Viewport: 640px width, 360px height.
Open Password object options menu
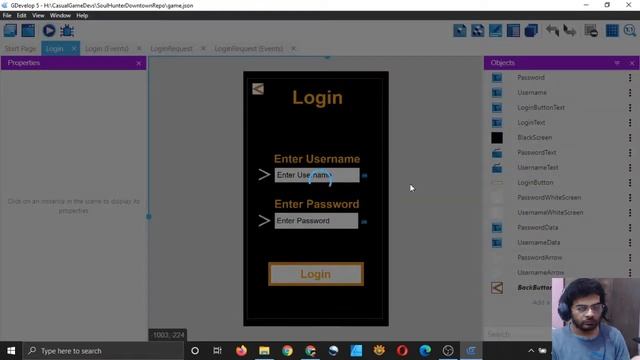pyautogui.click(x=630, y=78)
